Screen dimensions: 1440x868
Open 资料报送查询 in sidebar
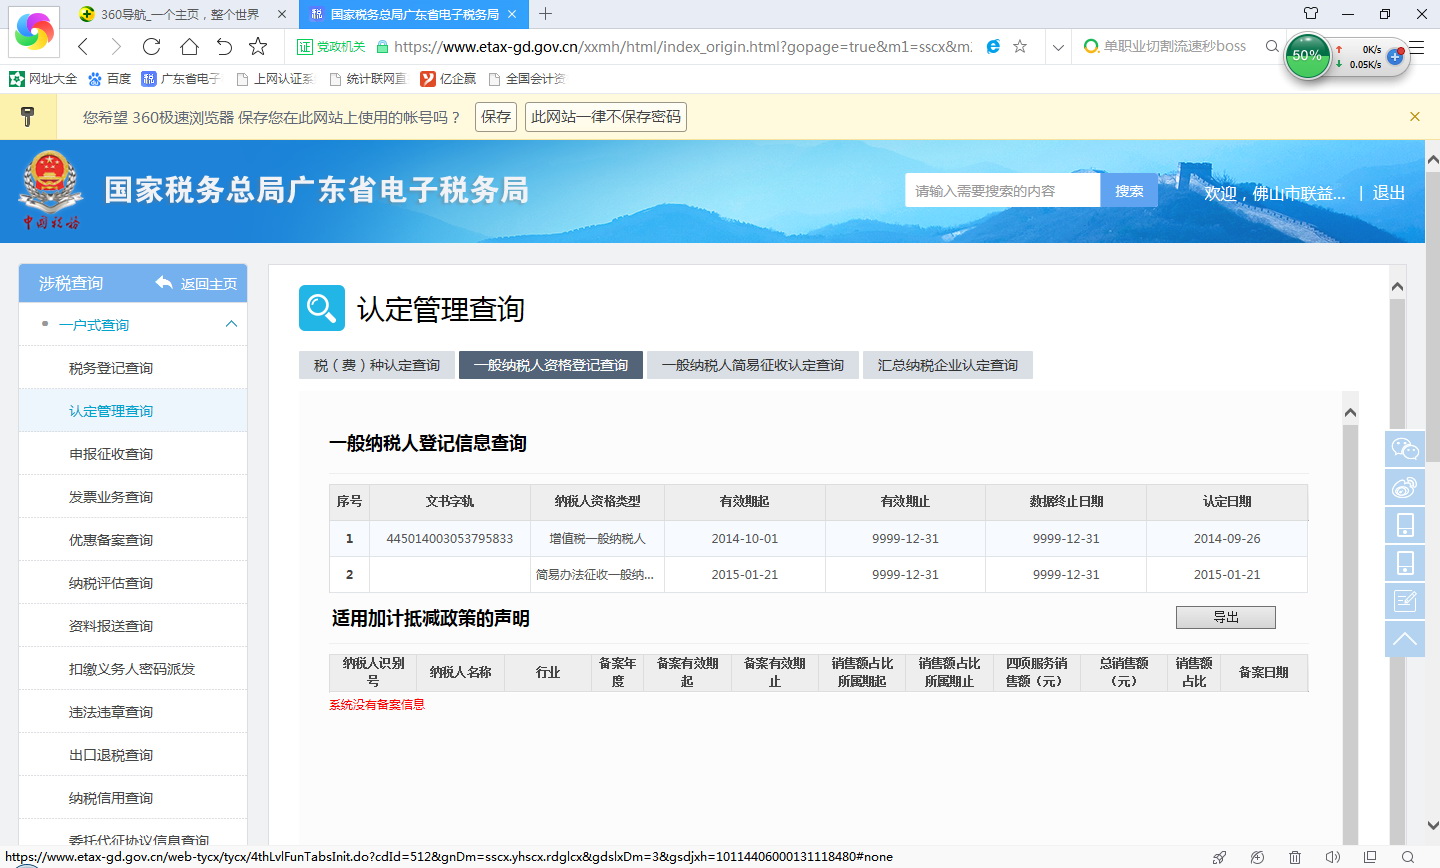pyautogui.click(x=133, y=626)
